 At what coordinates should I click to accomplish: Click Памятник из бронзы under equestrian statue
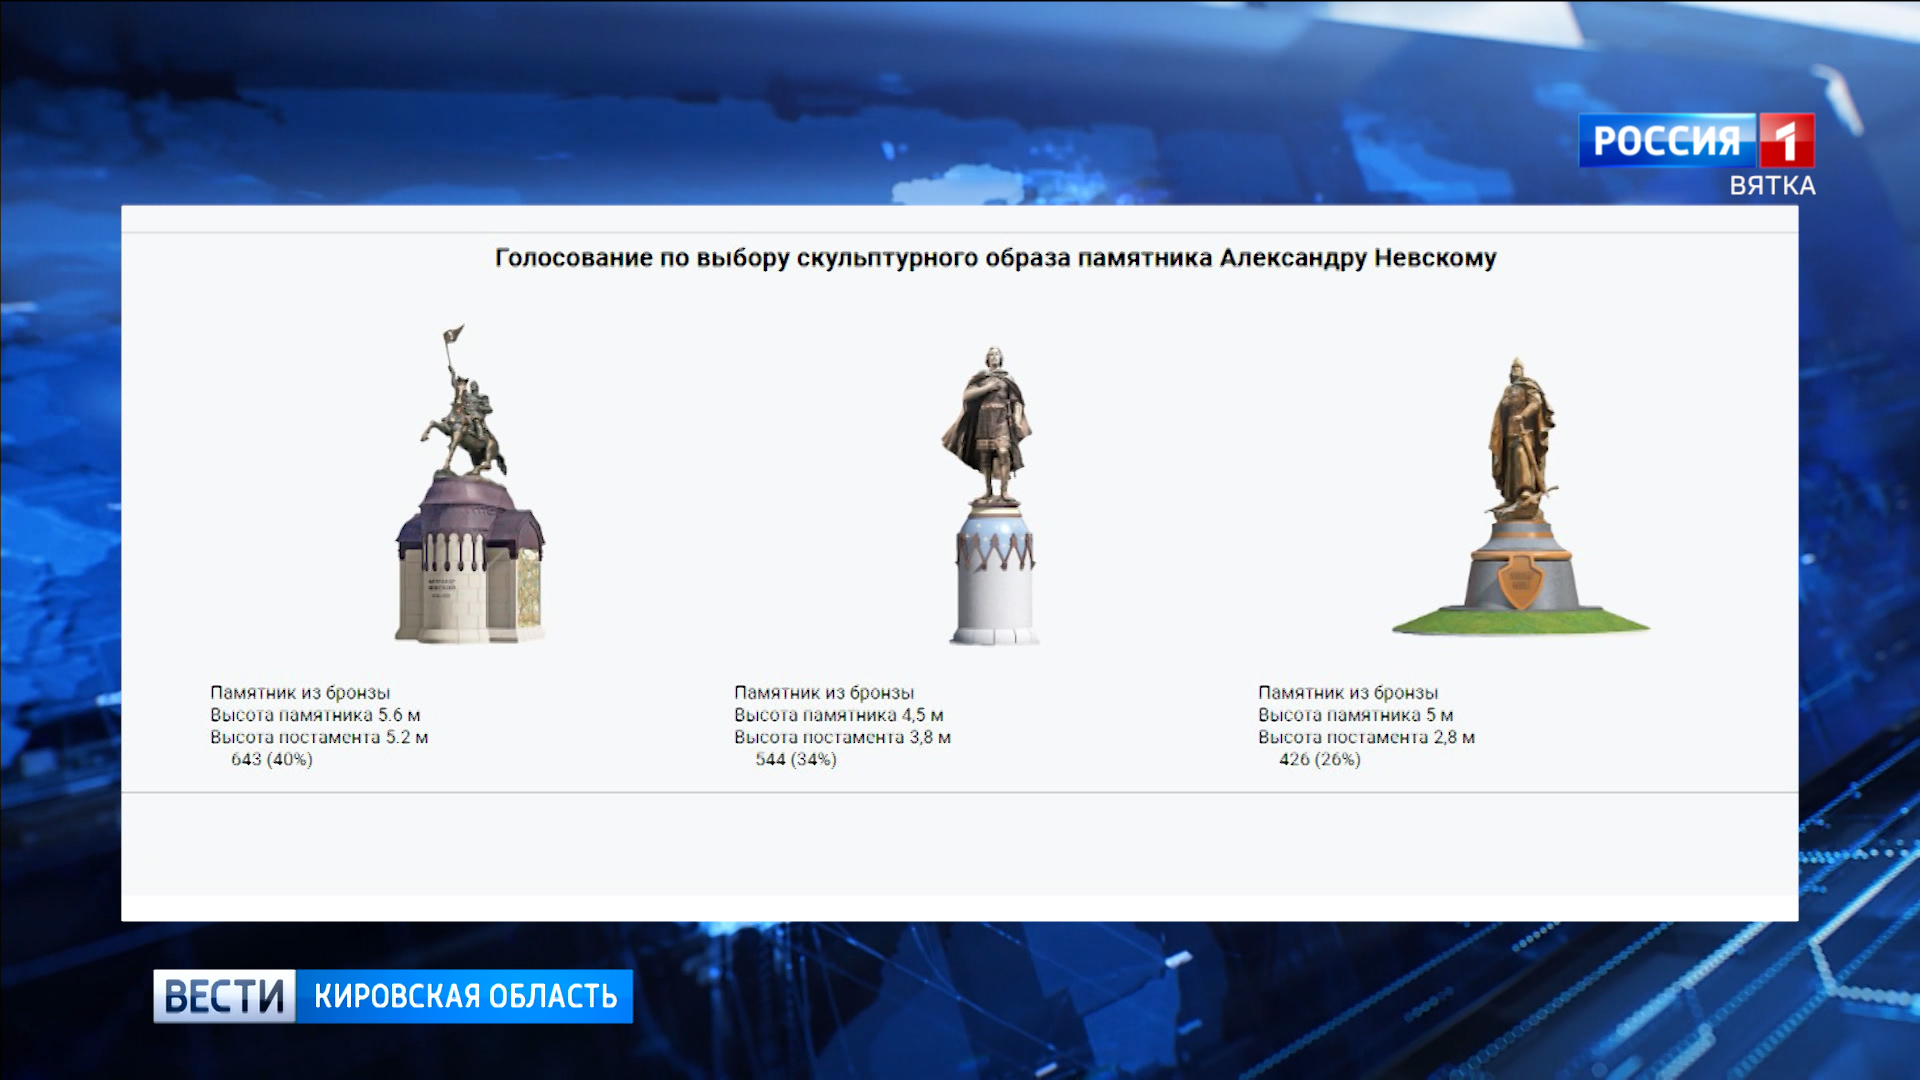(300, 692)
